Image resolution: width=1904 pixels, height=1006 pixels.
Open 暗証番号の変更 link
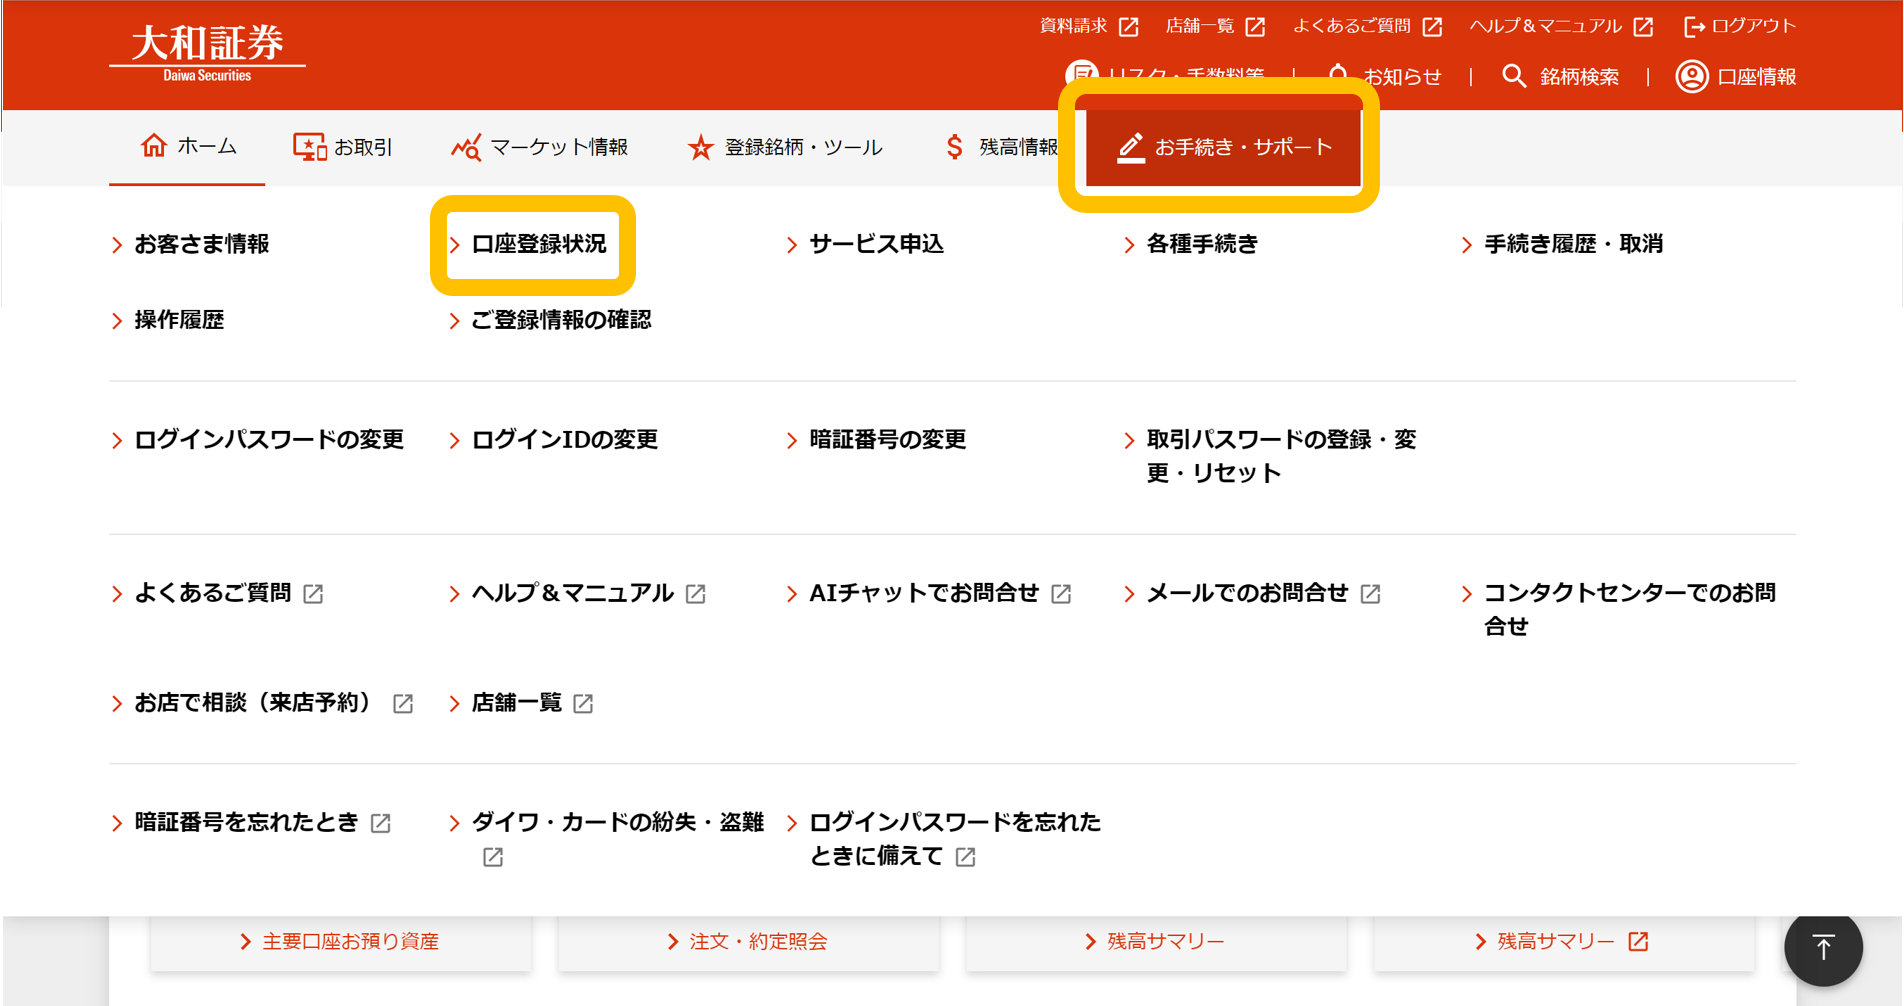click(886, 440)
